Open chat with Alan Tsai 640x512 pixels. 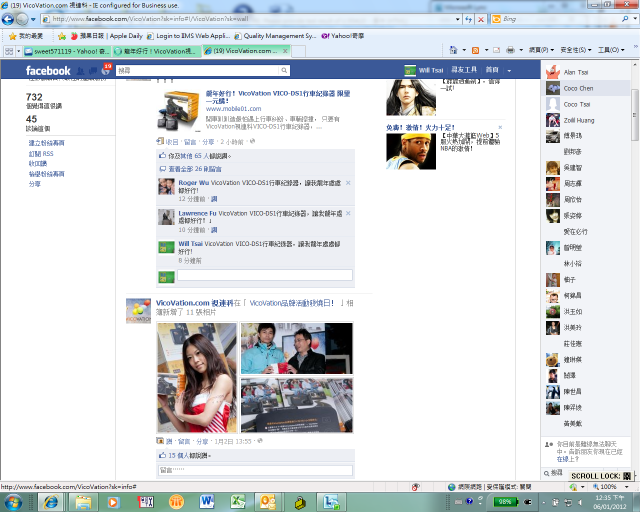[585, 72]
